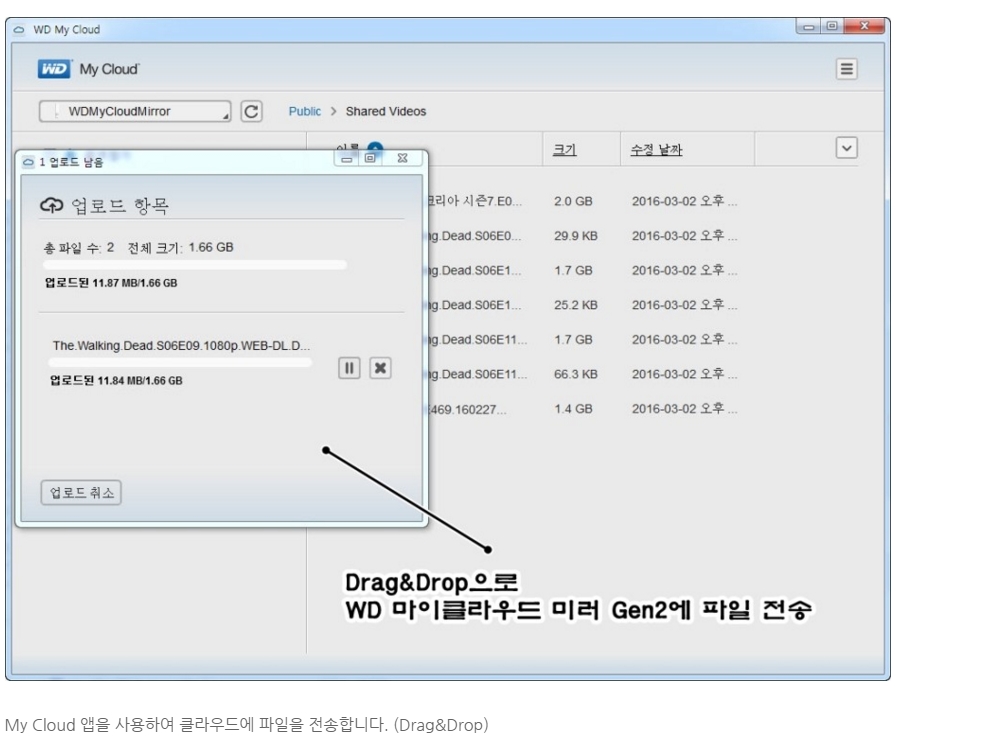984x756 pixels.
Task: Click the WD logo in the header
Action: [x=55, y=69]
